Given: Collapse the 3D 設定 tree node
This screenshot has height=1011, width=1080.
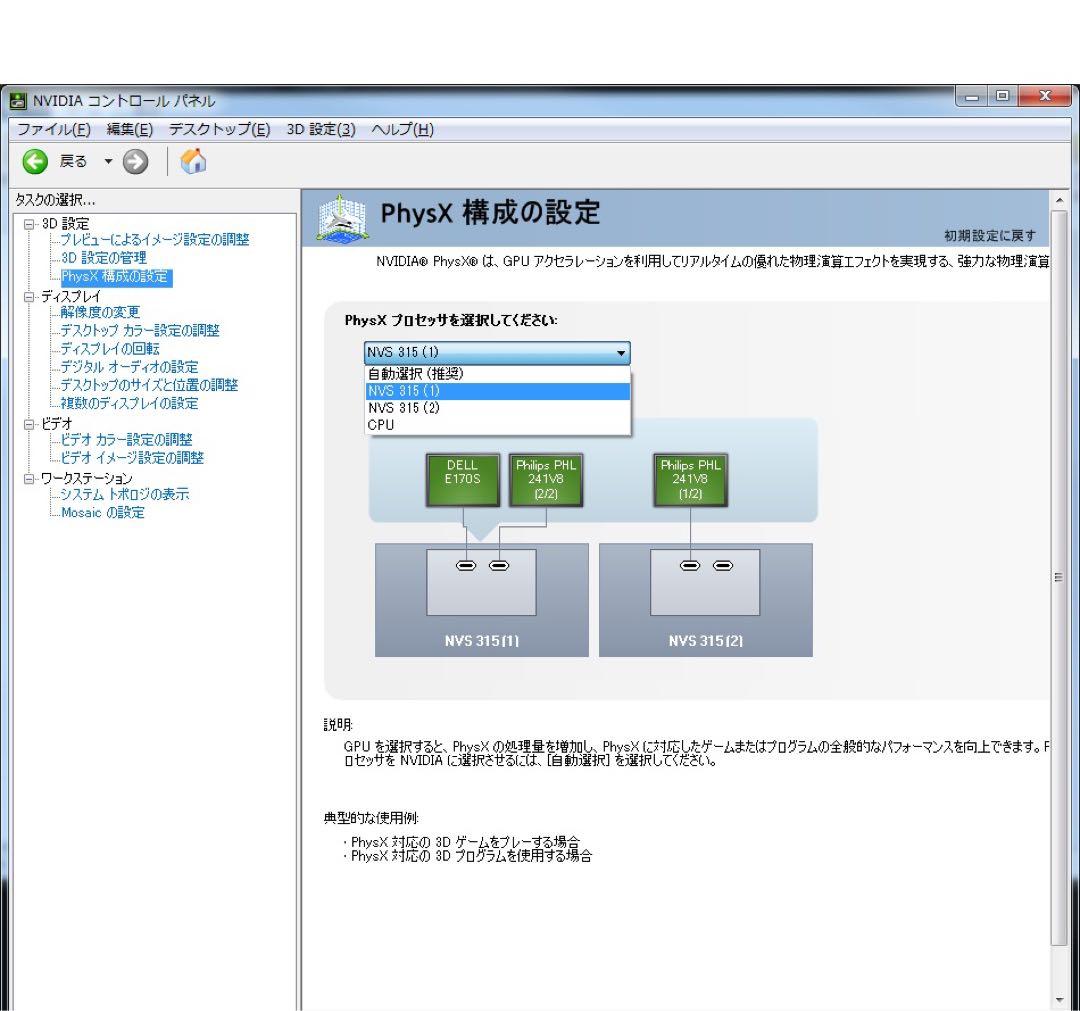Looking at the screenshot, I should [29, 224].
